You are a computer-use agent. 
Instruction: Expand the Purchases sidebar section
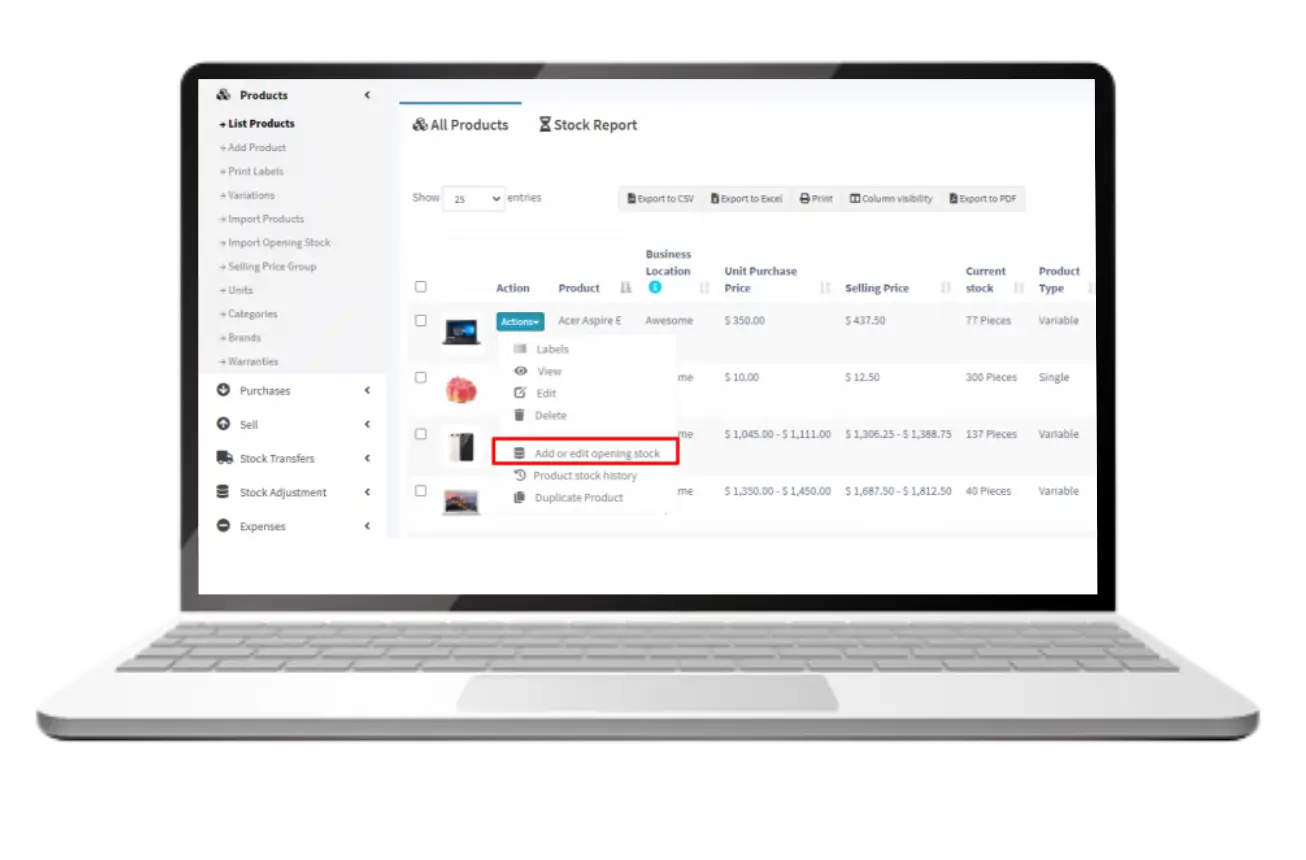point(265,391)
